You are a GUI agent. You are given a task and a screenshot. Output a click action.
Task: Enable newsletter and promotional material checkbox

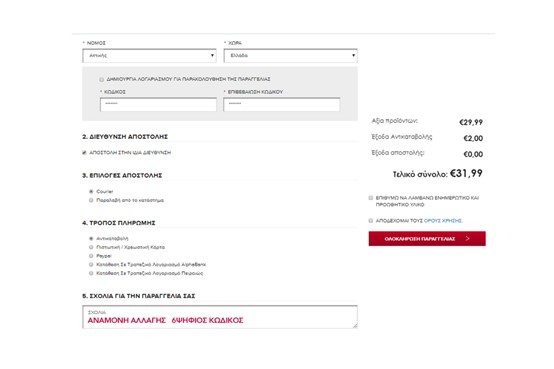point(371,198)
